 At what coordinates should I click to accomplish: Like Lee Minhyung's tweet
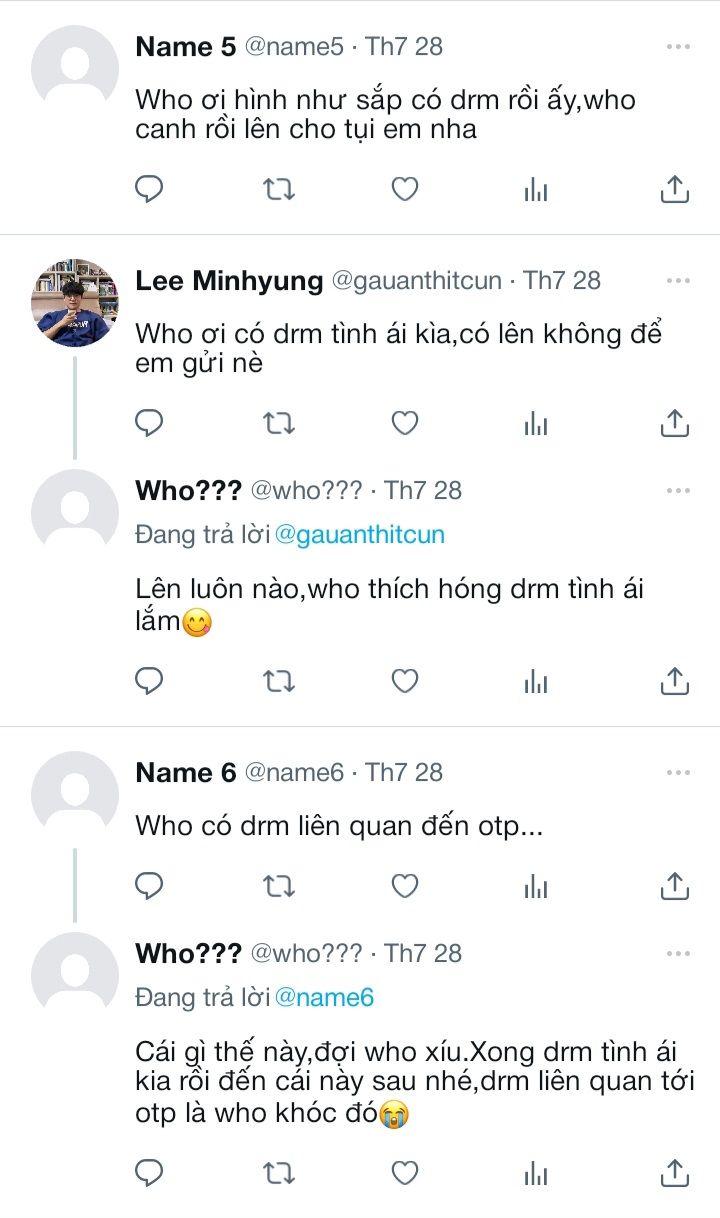pos(404,423)
